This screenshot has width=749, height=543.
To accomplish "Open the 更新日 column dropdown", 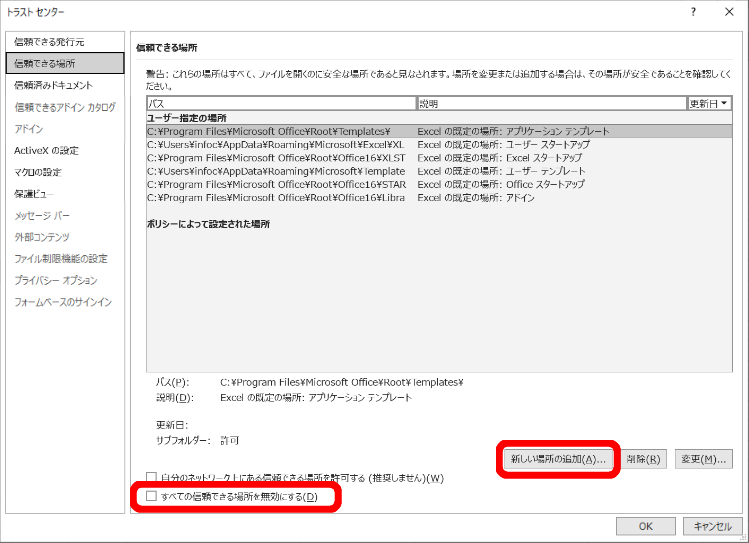I will (x=710, y=103).
